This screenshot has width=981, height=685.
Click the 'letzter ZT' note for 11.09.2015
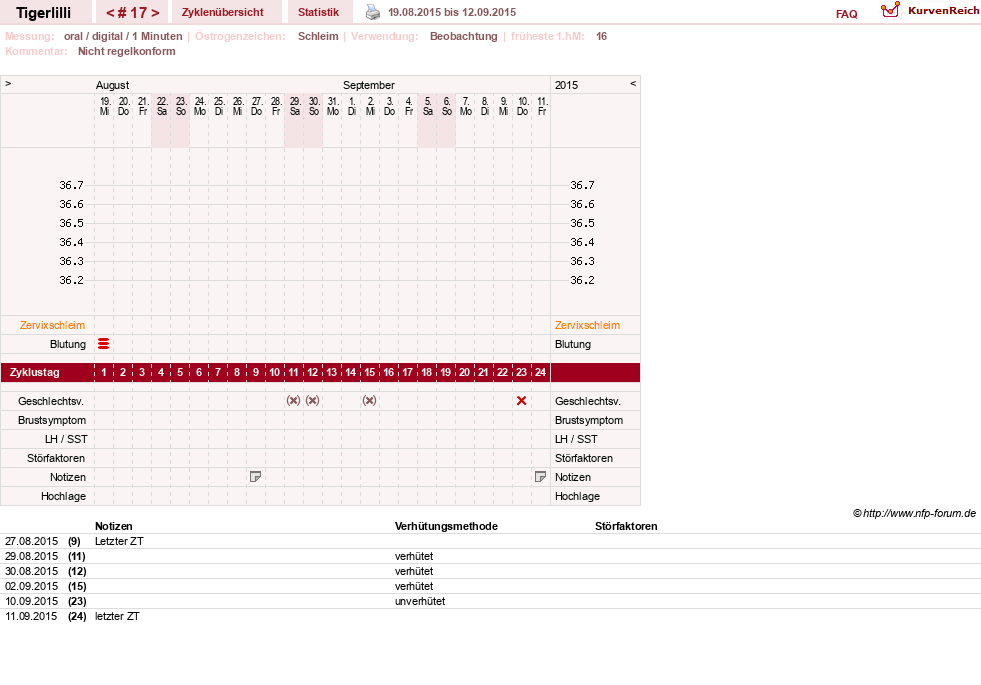117,616
